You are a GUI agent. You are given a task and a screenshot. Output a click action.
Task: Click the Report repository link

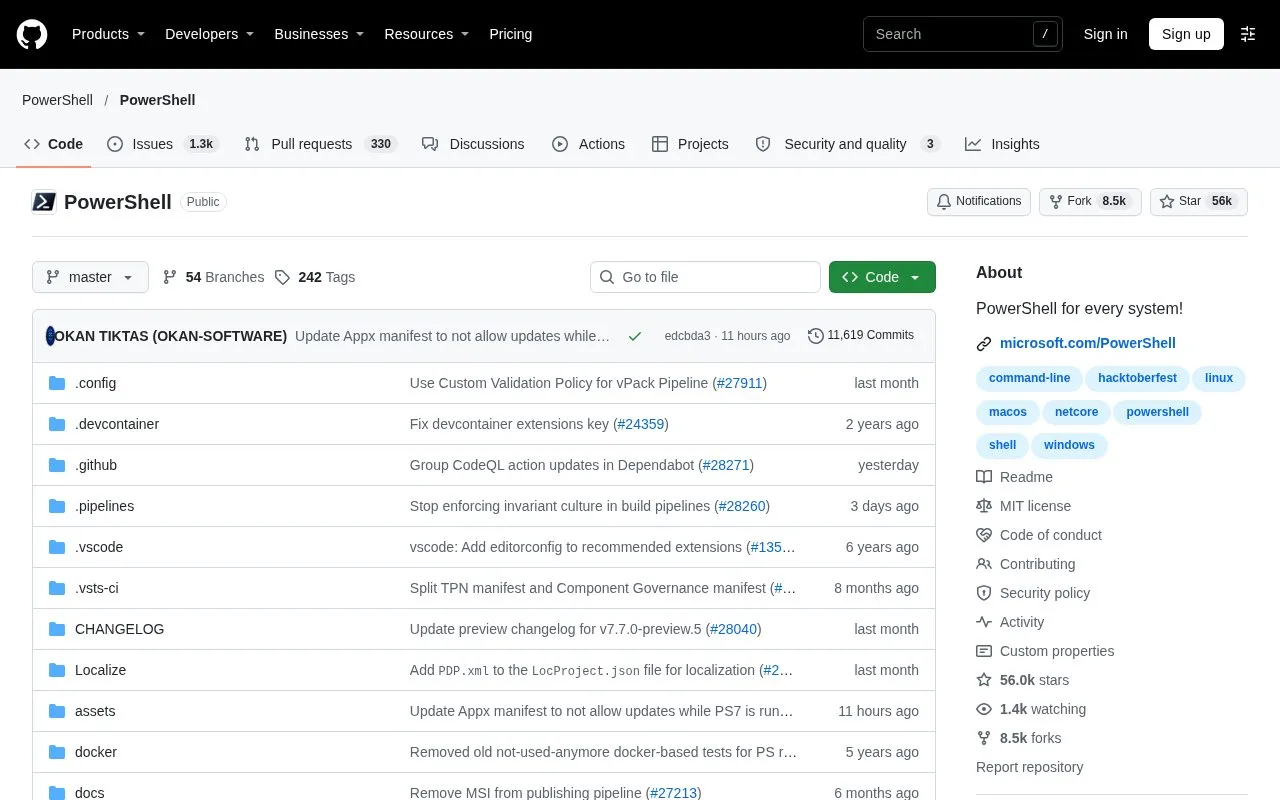click(x=1029, y=767)
